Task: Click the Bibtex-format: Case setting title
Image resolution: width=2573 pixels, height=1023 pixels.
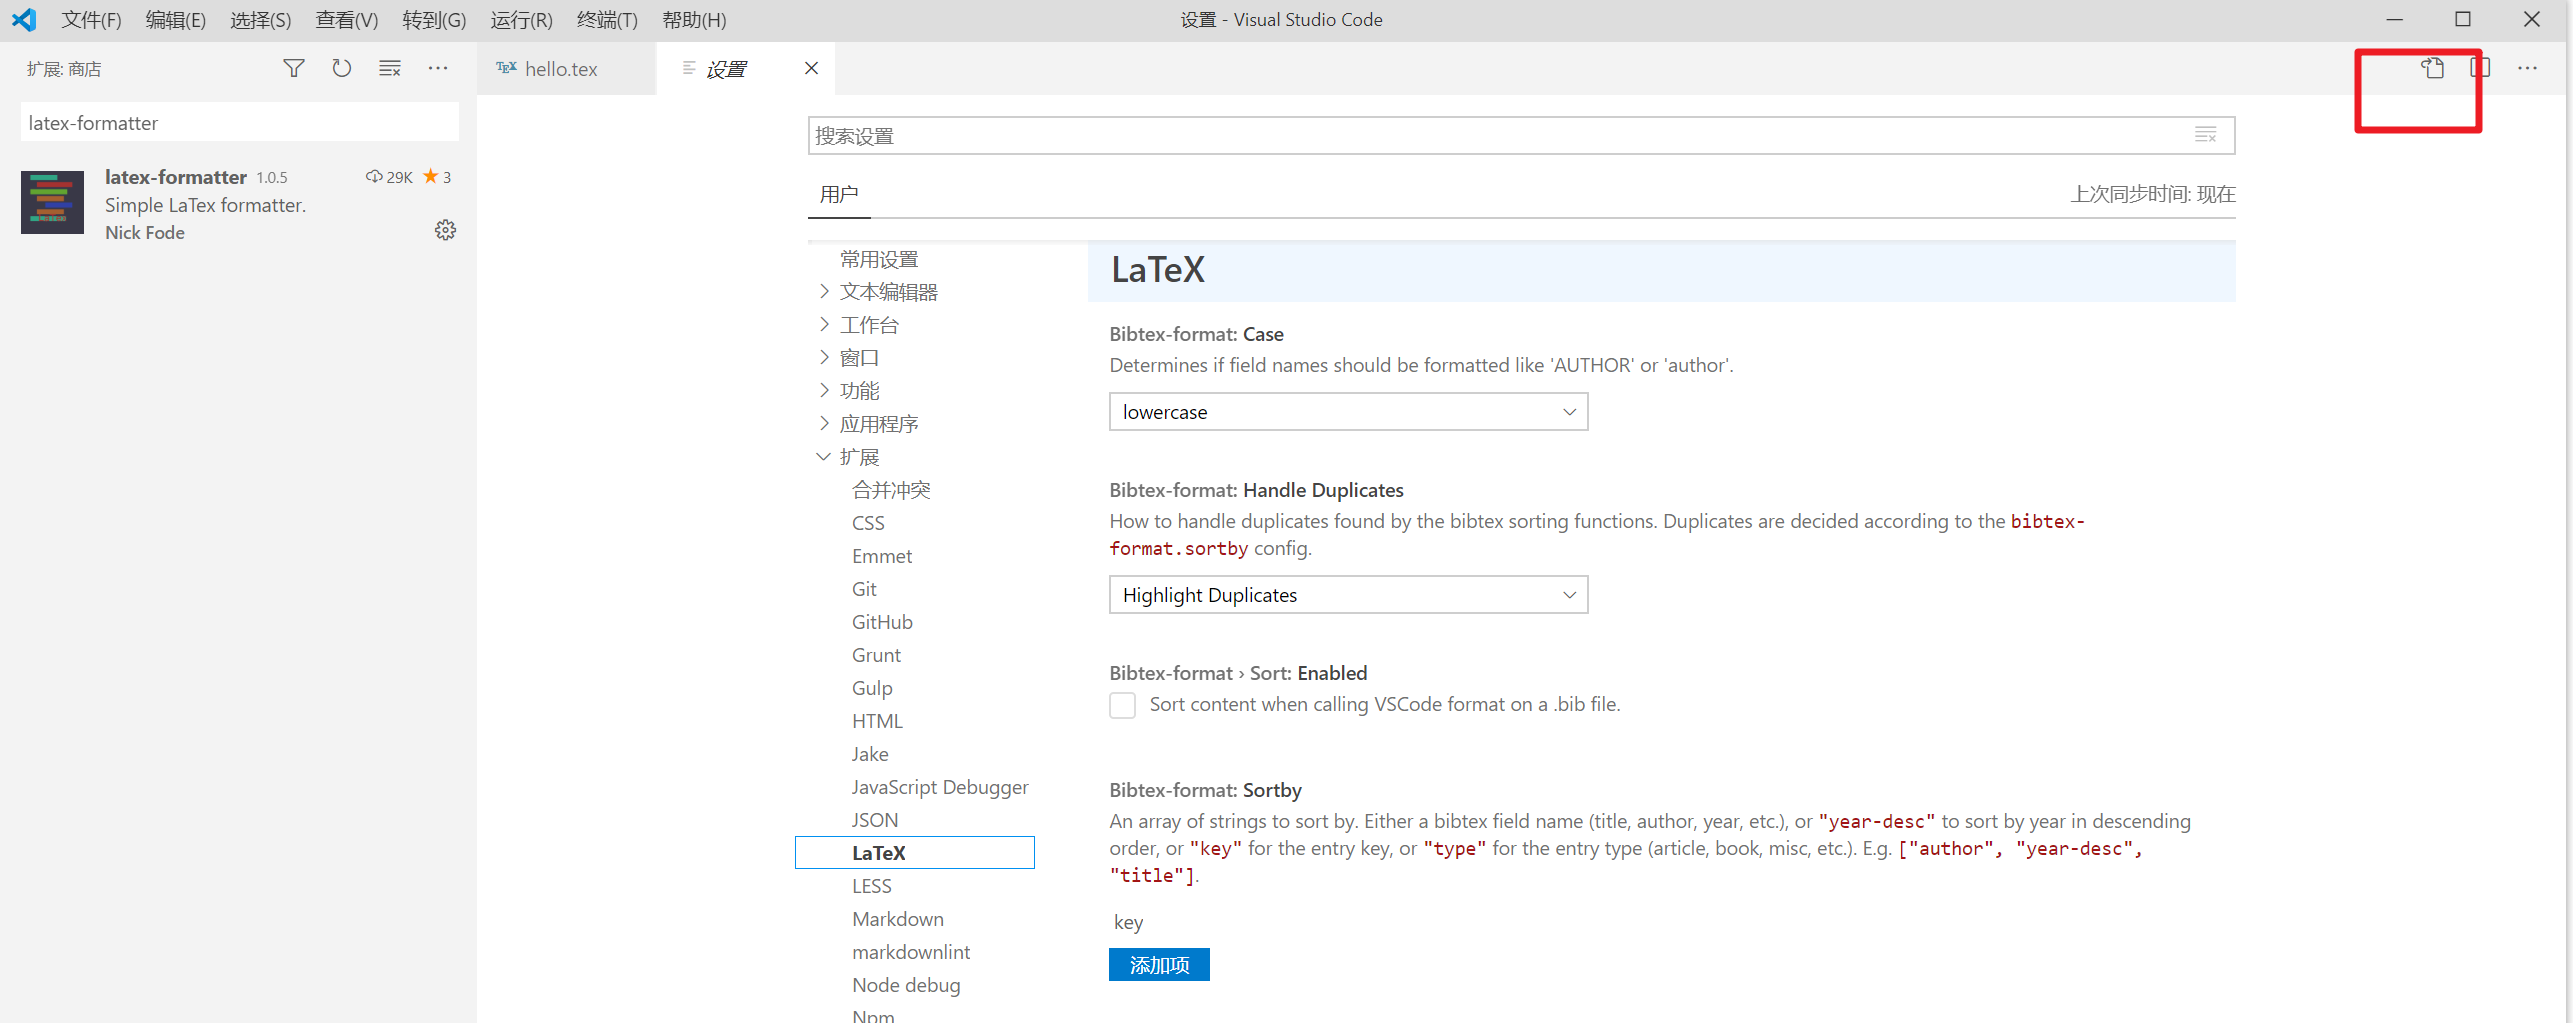Action: click(x=1196, y=334)
